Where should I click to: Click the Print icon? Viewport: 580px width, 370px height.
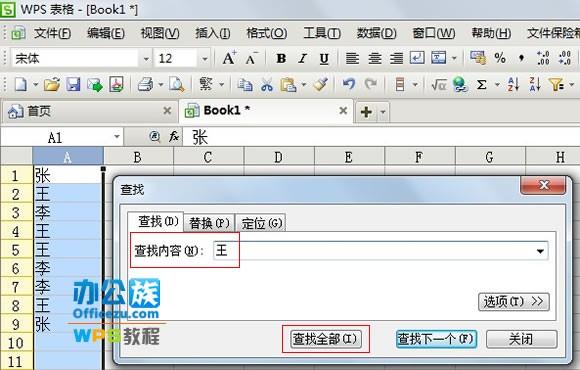145,85
